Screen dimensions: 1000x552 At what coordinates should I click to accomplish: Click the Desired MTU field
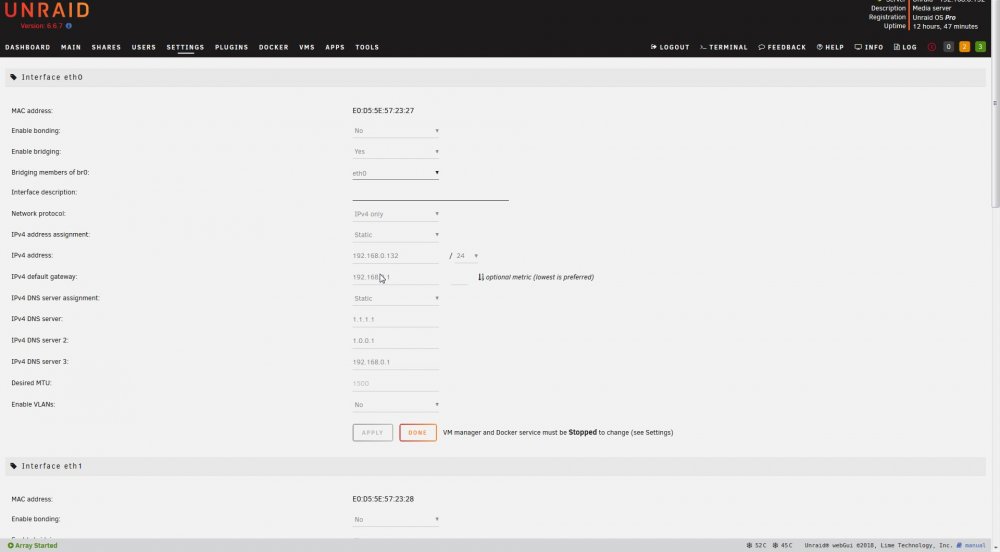pos(395,384)
